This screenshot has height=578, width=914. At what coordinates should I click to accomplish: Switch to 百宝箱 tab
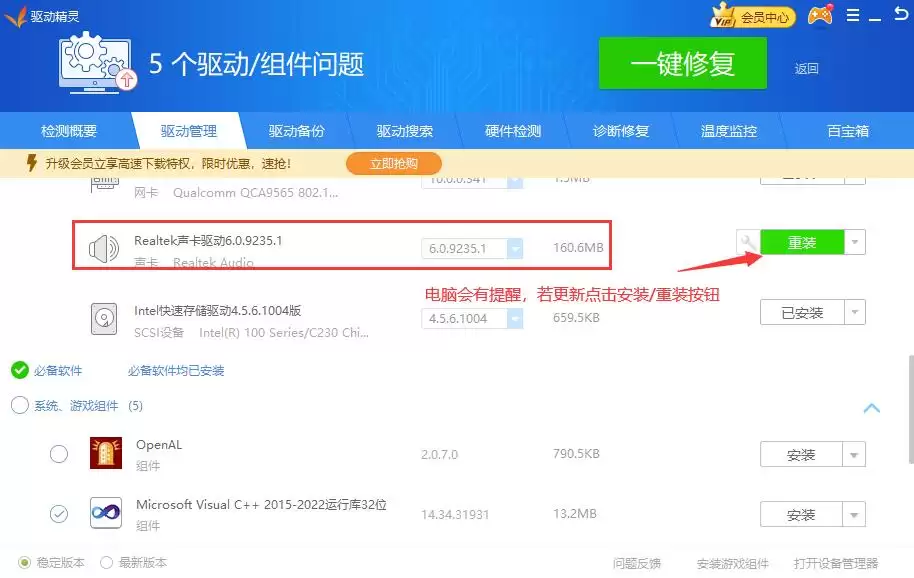[848, 131]
